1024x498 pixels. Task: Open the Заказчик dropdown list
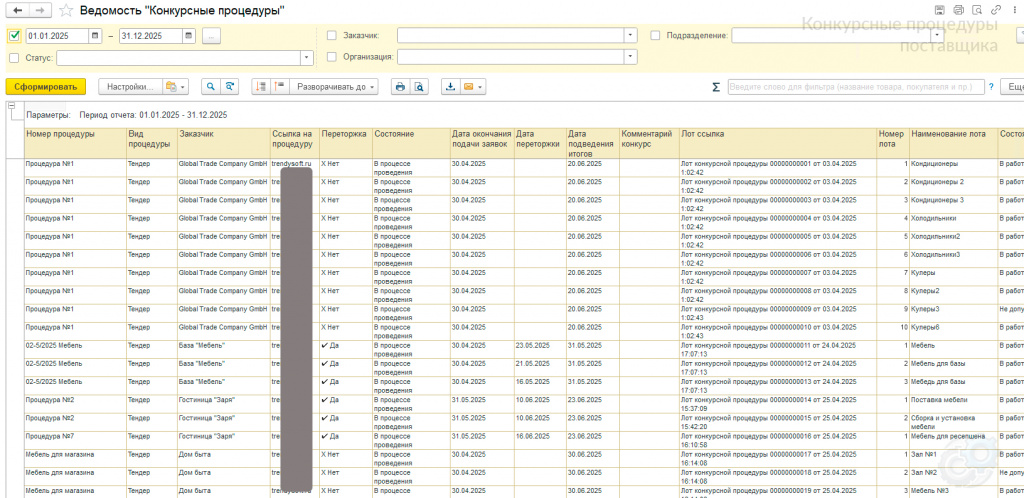[x=630, y=36]
